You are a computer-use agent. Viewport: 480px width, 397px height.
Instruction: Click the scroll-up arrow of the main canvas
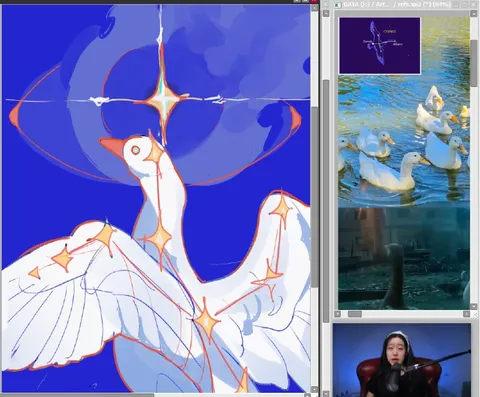315,8
